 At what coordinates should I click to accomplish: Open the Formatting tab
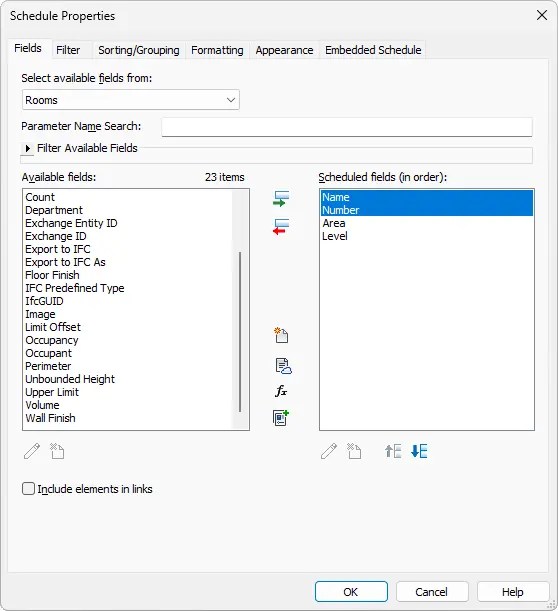pyautogui.click(x=217, y=50)
